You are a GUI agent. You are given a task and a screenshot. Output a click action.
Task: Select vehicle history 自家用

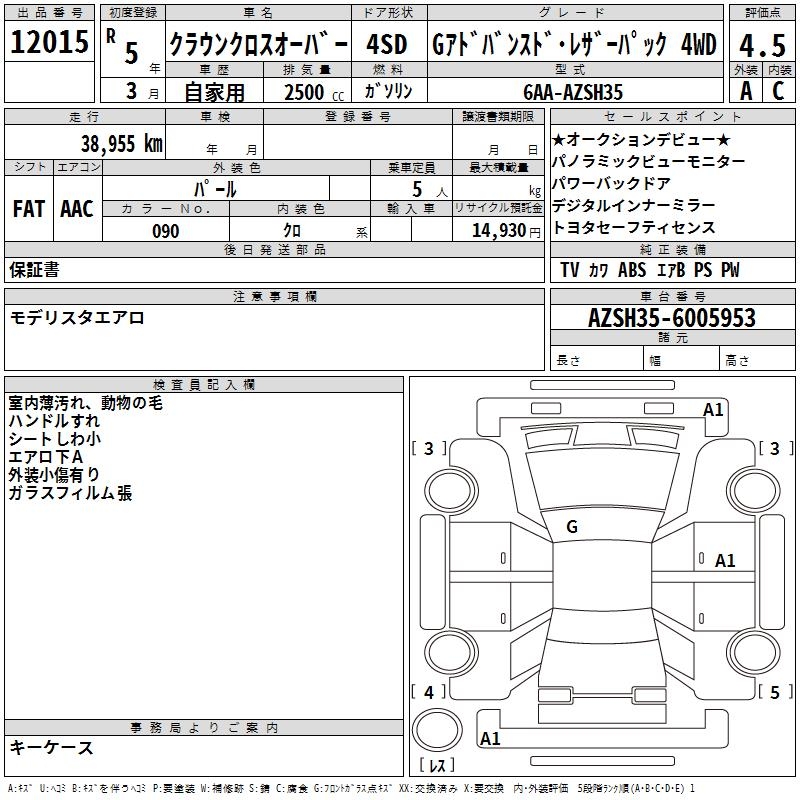pyautogui.click(x=214, y=92)
